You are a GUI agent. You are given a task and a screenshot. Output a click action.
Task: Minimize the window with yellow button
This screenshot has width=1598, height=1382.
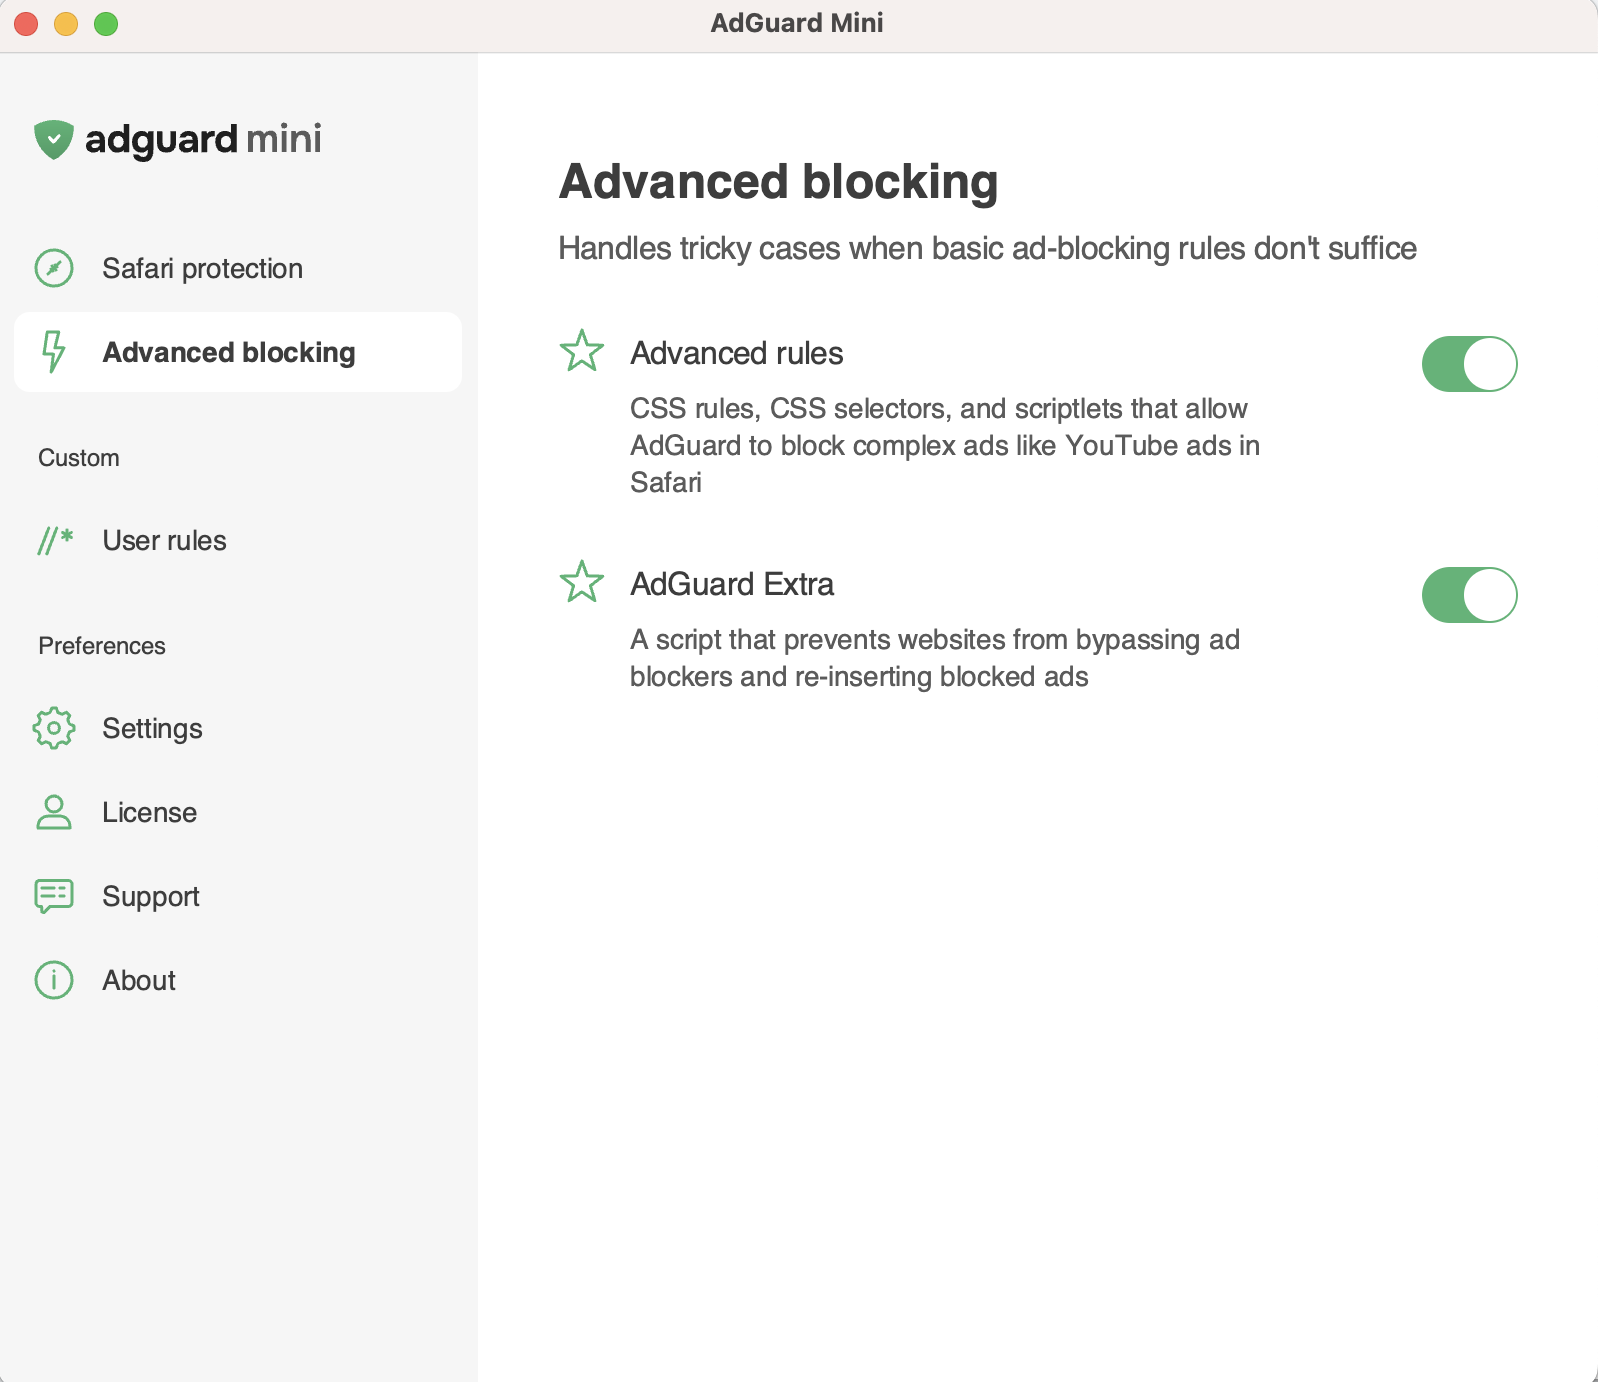tap(66, 24)
